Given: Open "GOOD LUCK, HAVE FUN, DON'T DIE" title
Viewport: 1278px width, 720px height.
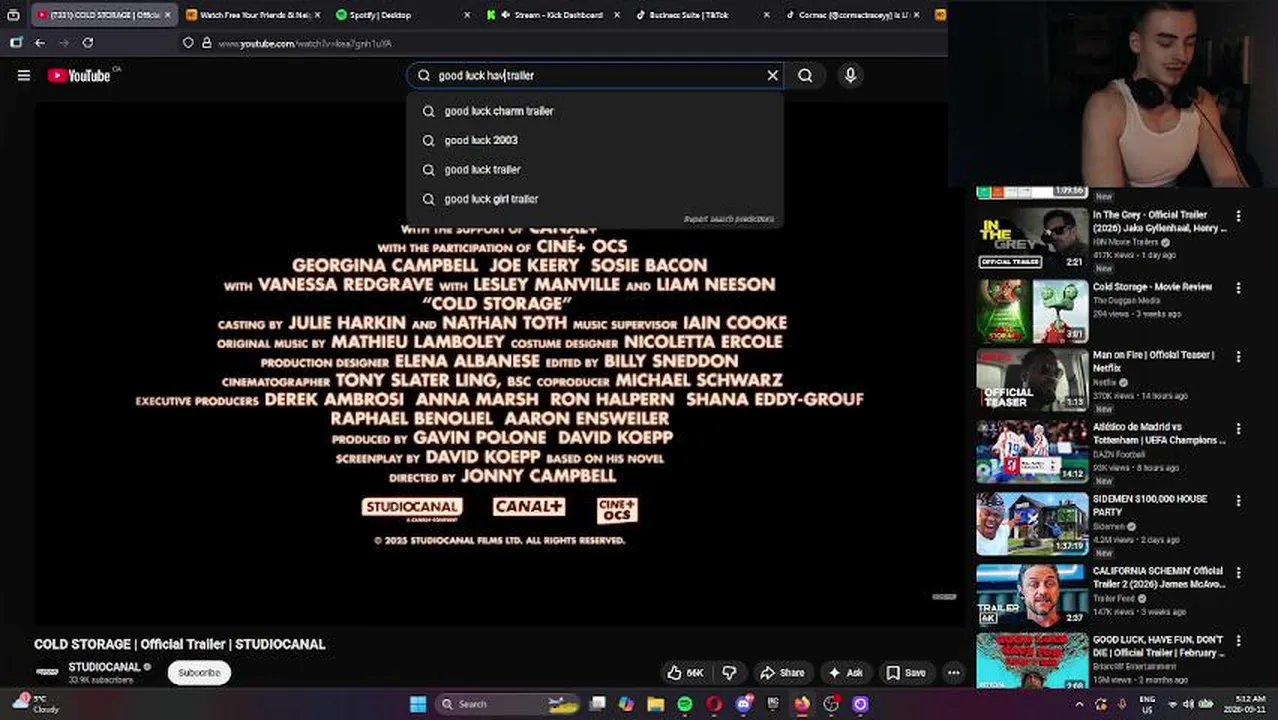Looking at the screenshot, I should [x=1158, y=646].
